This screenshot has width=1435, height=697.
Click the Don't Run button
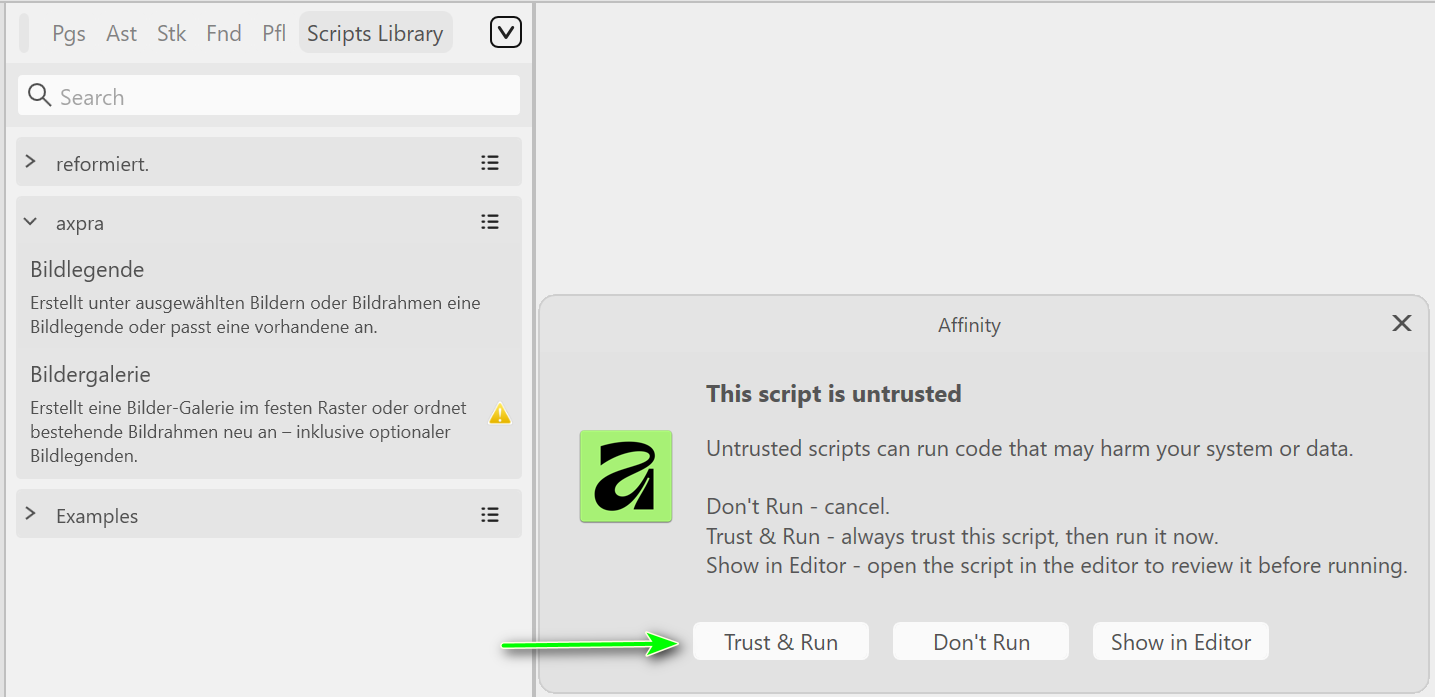pos(981,642)
